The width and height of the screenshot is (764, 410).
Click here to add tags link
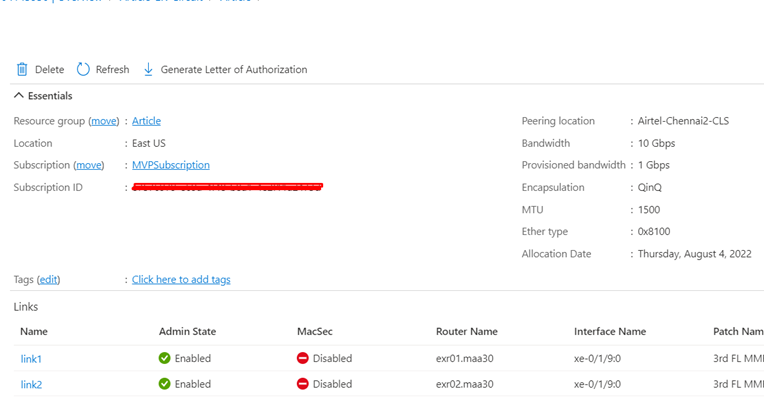(x=181, y=280)
